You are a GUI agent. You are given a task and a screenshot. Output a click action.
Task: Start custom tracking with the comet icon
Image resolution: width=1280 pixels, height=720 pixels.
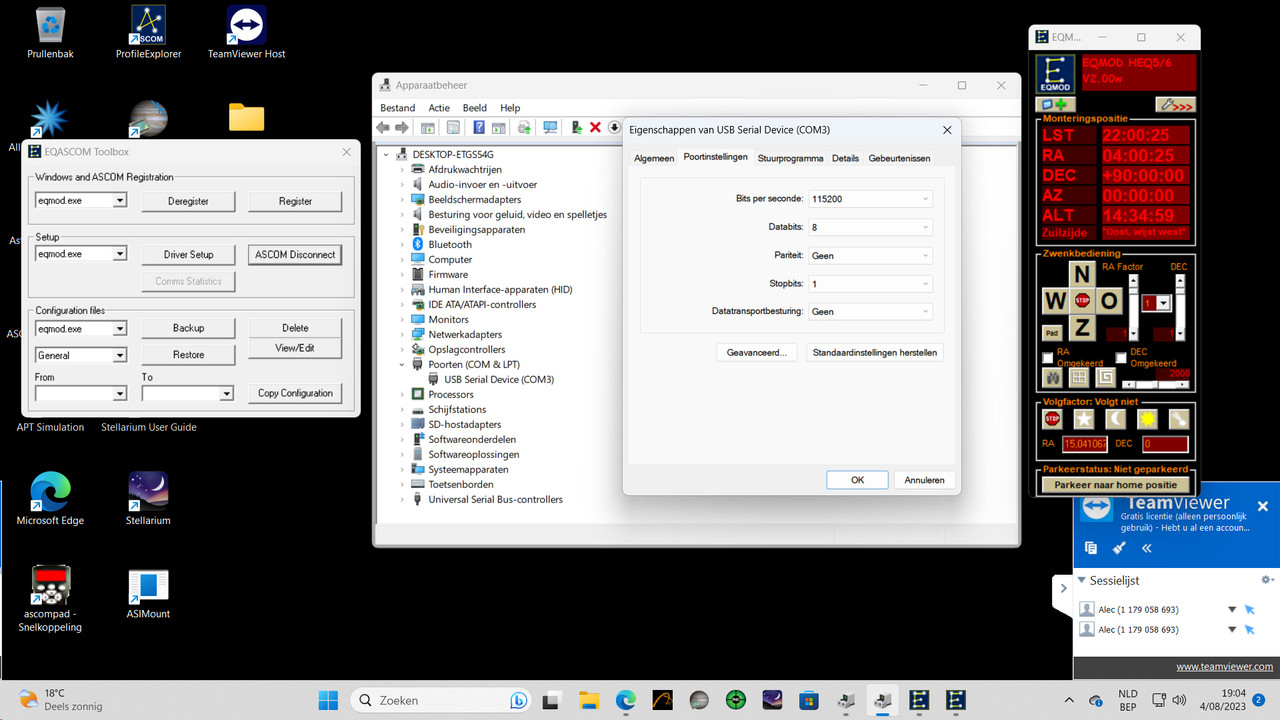pyautogui.click(x=1179, y=419)
